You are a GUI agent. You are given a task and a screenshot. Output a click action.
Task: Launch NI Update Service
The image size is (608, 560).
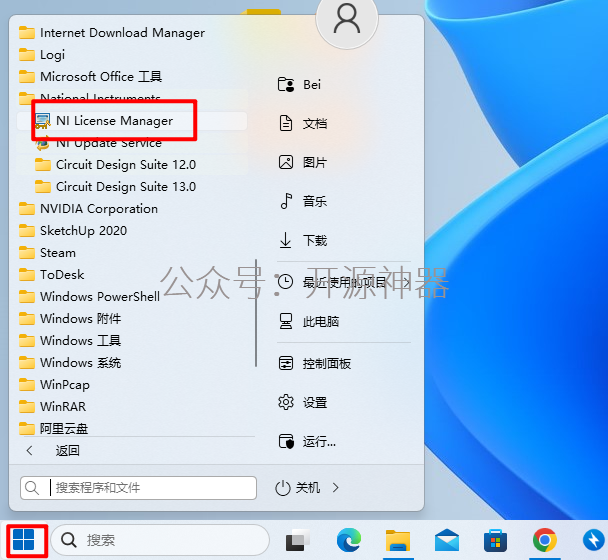tap(132, 143)
